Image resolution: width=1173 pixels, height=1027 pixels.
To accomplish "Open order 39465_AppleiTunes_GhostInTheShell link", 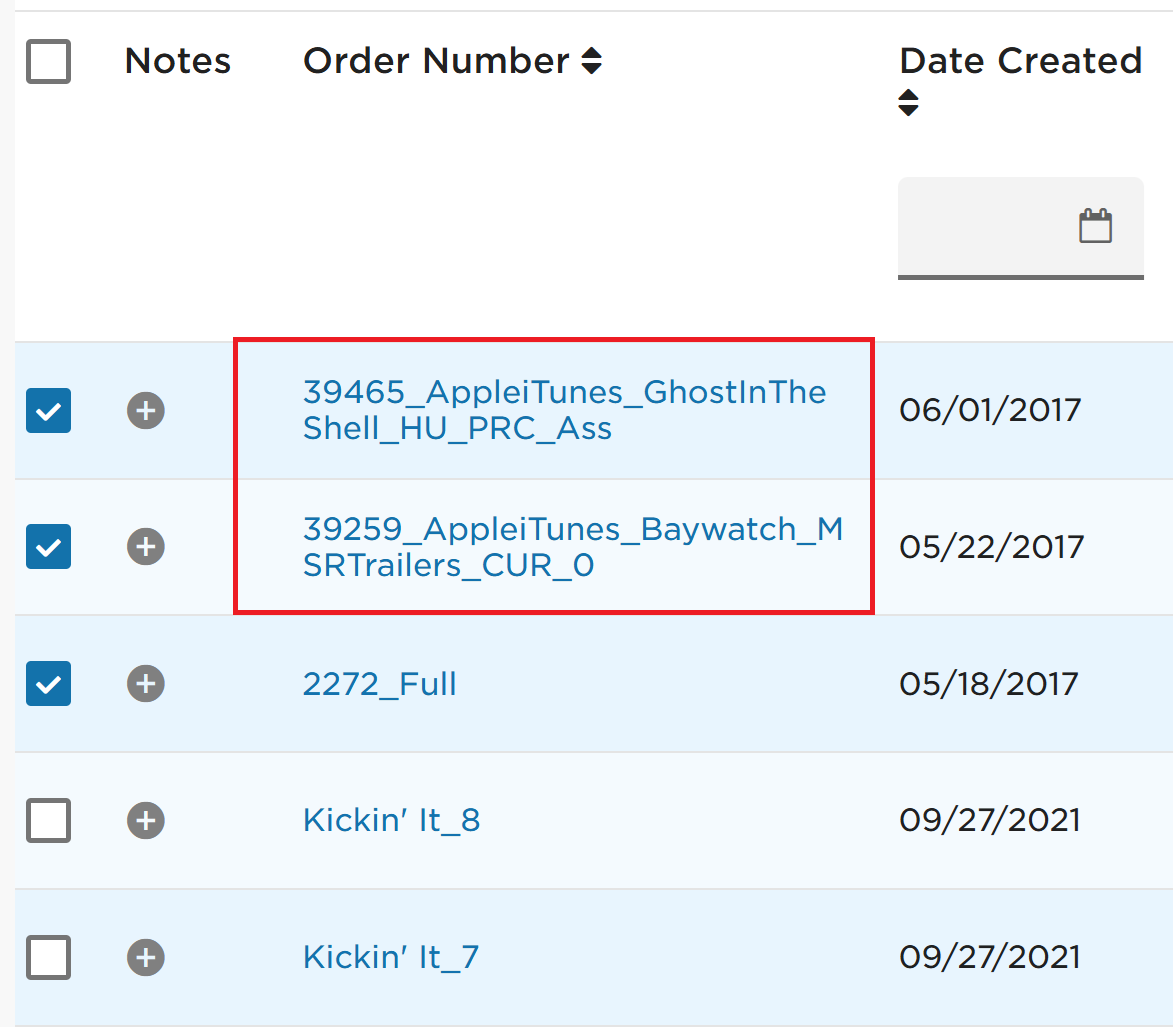I will click(565, 410).
